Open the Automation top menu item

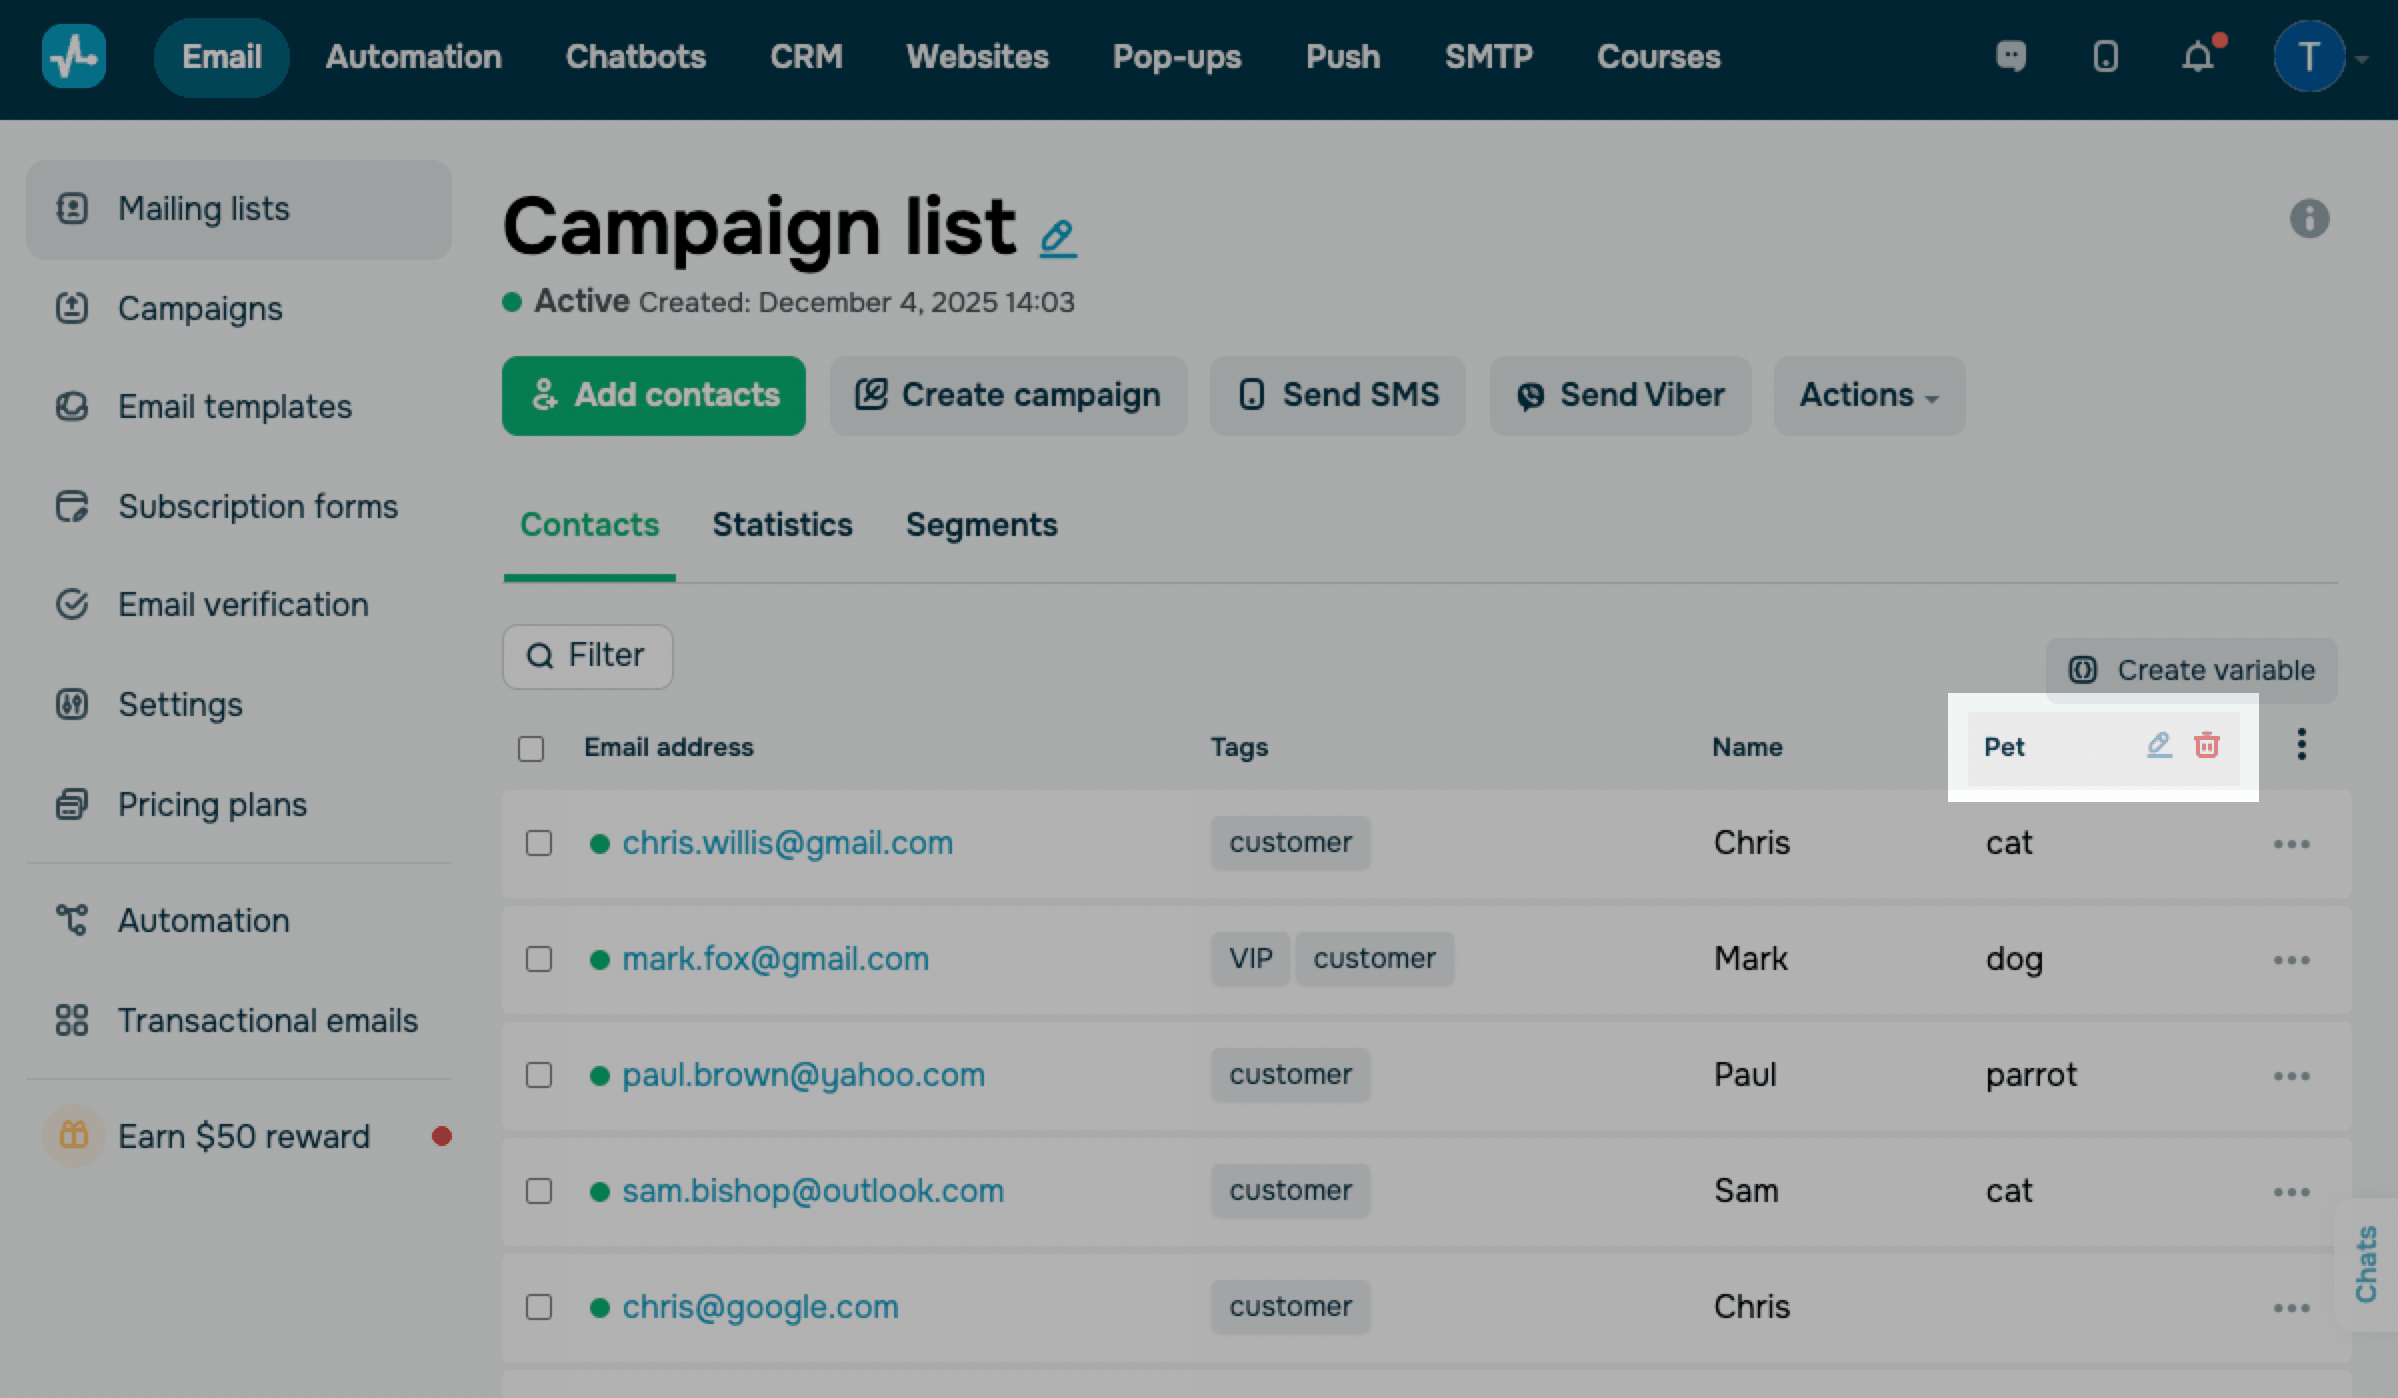click(x=413, y=57)
